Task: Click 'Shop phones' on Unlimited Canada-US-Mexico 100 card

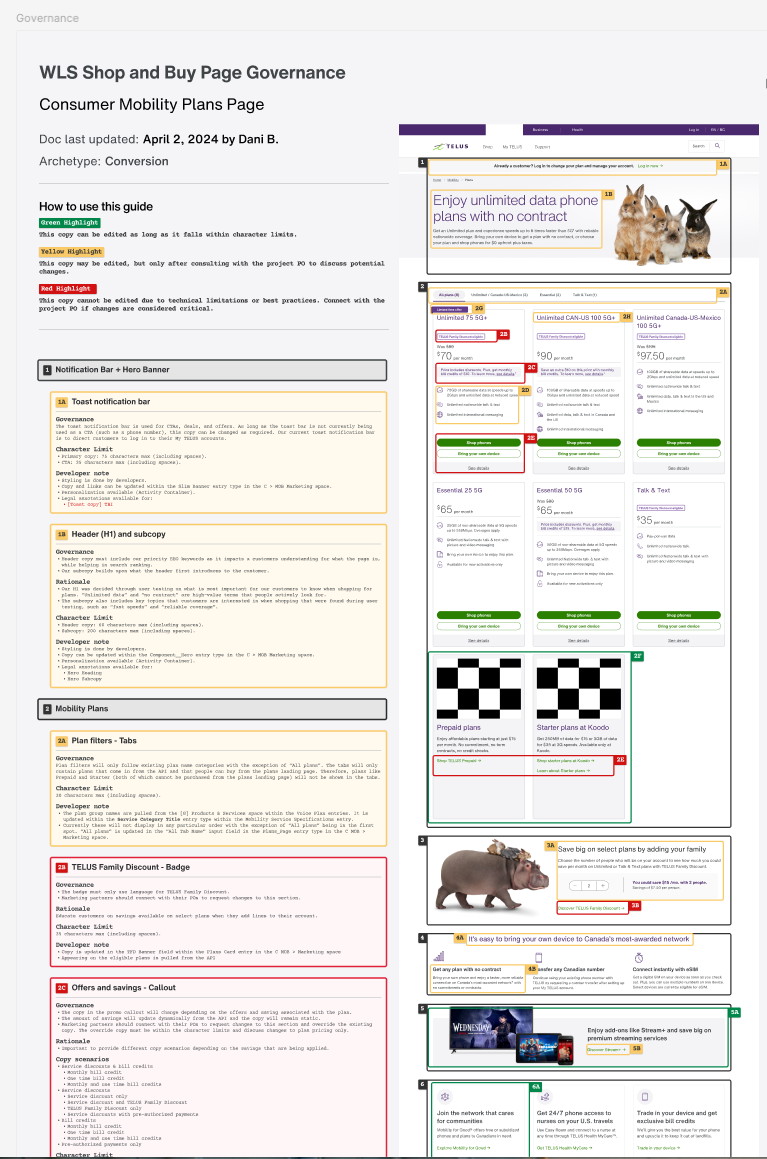Action: pyautogui.click(x=678, y=443)
